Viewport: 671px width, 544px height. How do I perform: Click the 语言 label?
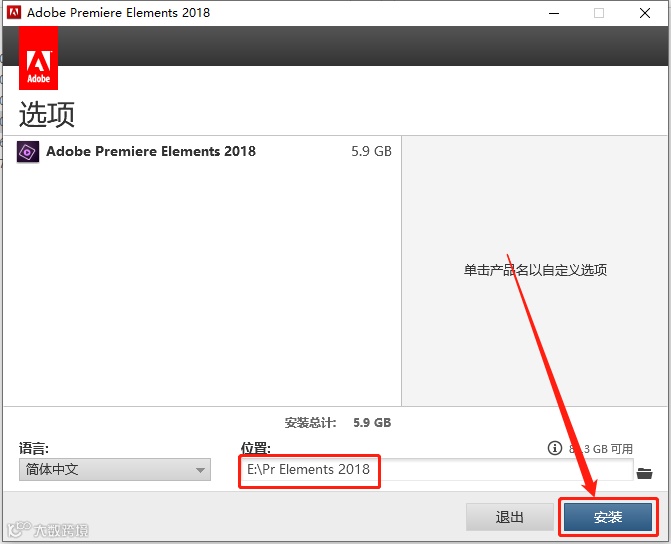[34, 448]
